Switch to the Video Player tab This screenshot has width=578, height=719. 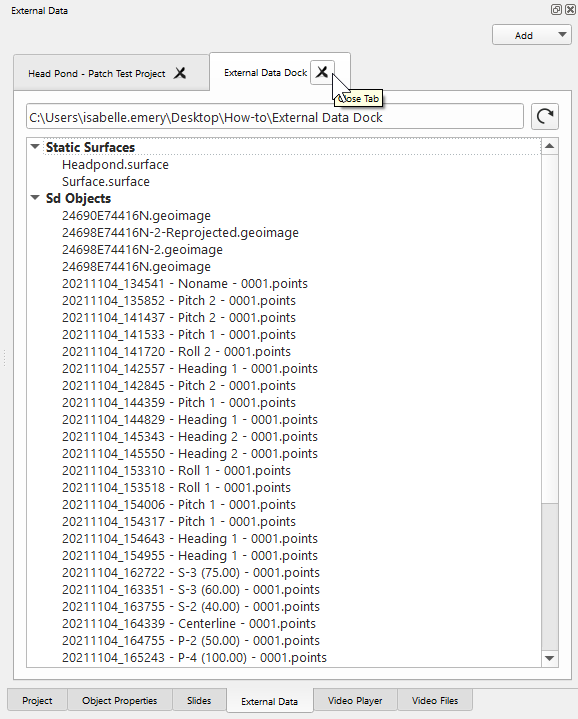tap(355, 700)
